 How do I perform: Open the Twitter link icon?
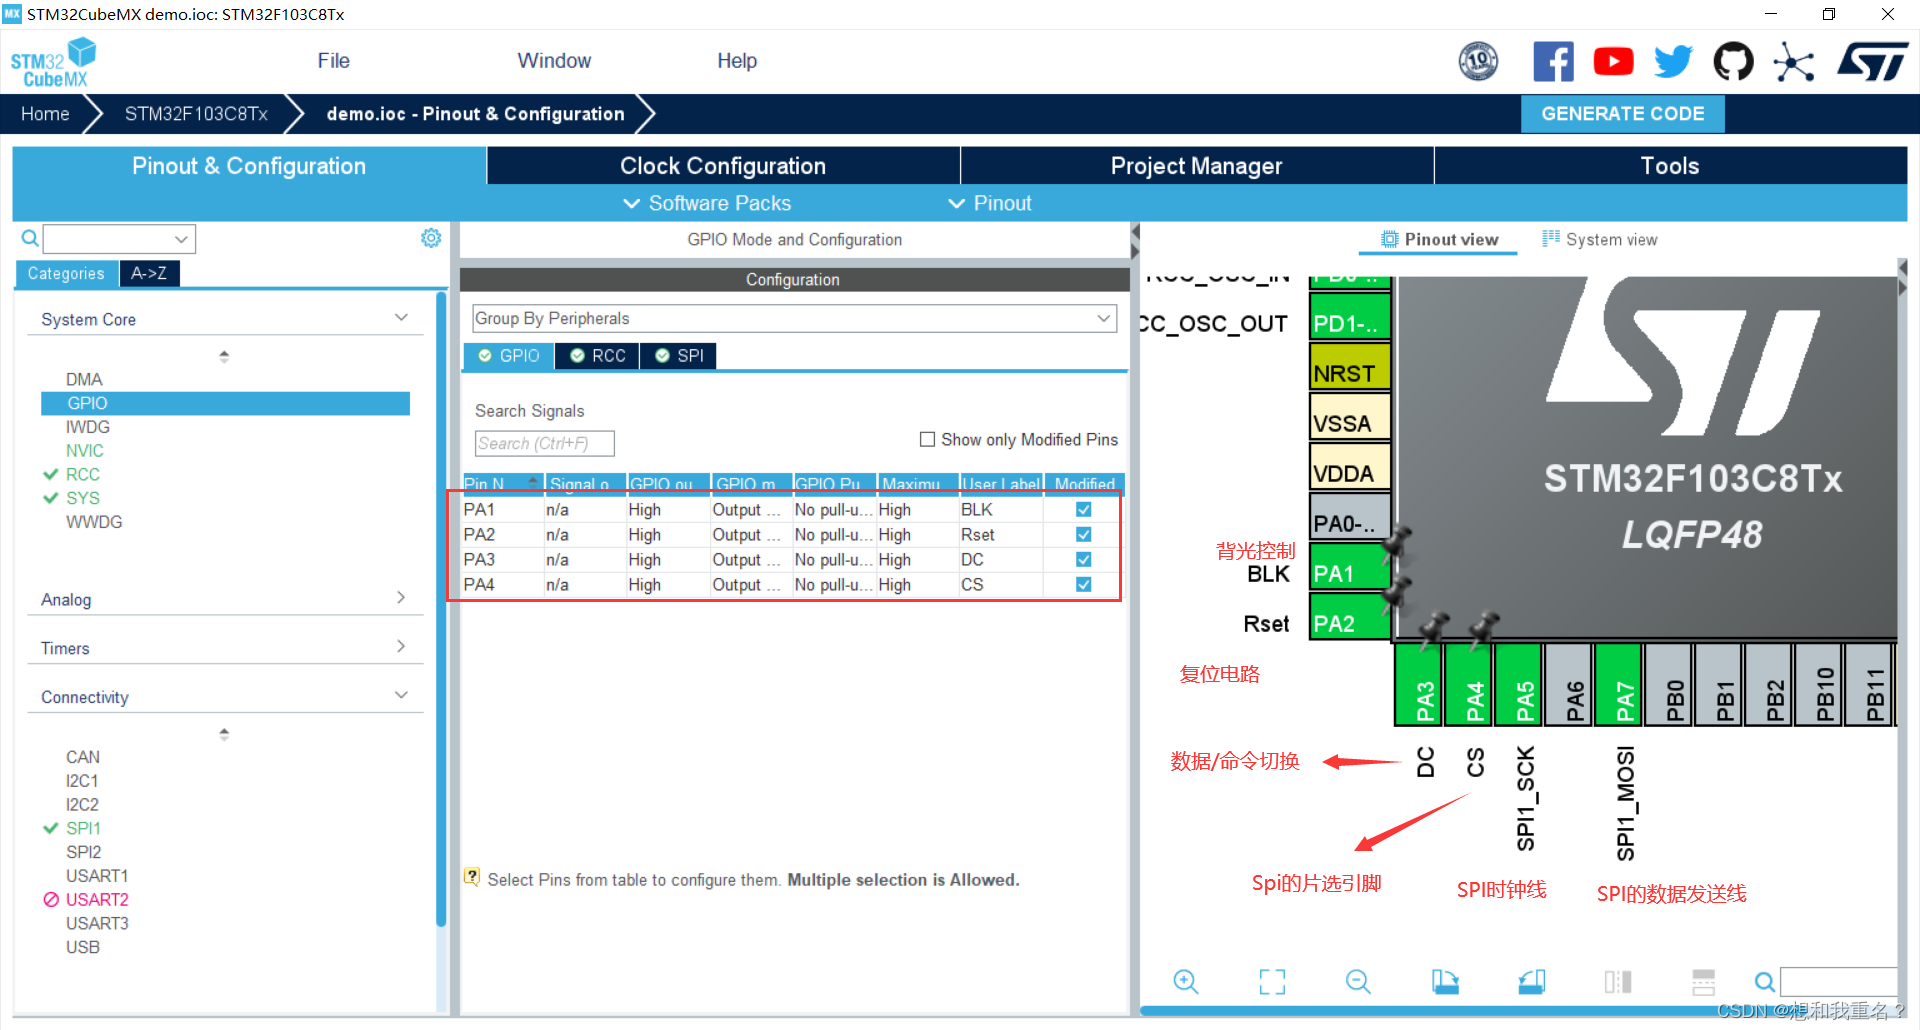(1673, 62)
